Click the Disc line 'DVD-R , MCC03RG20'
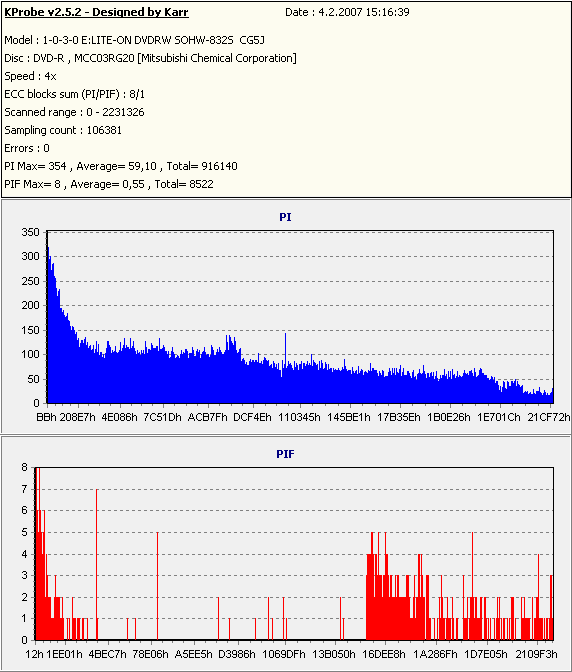Viewport: 572px width, 672px height. 84,58
